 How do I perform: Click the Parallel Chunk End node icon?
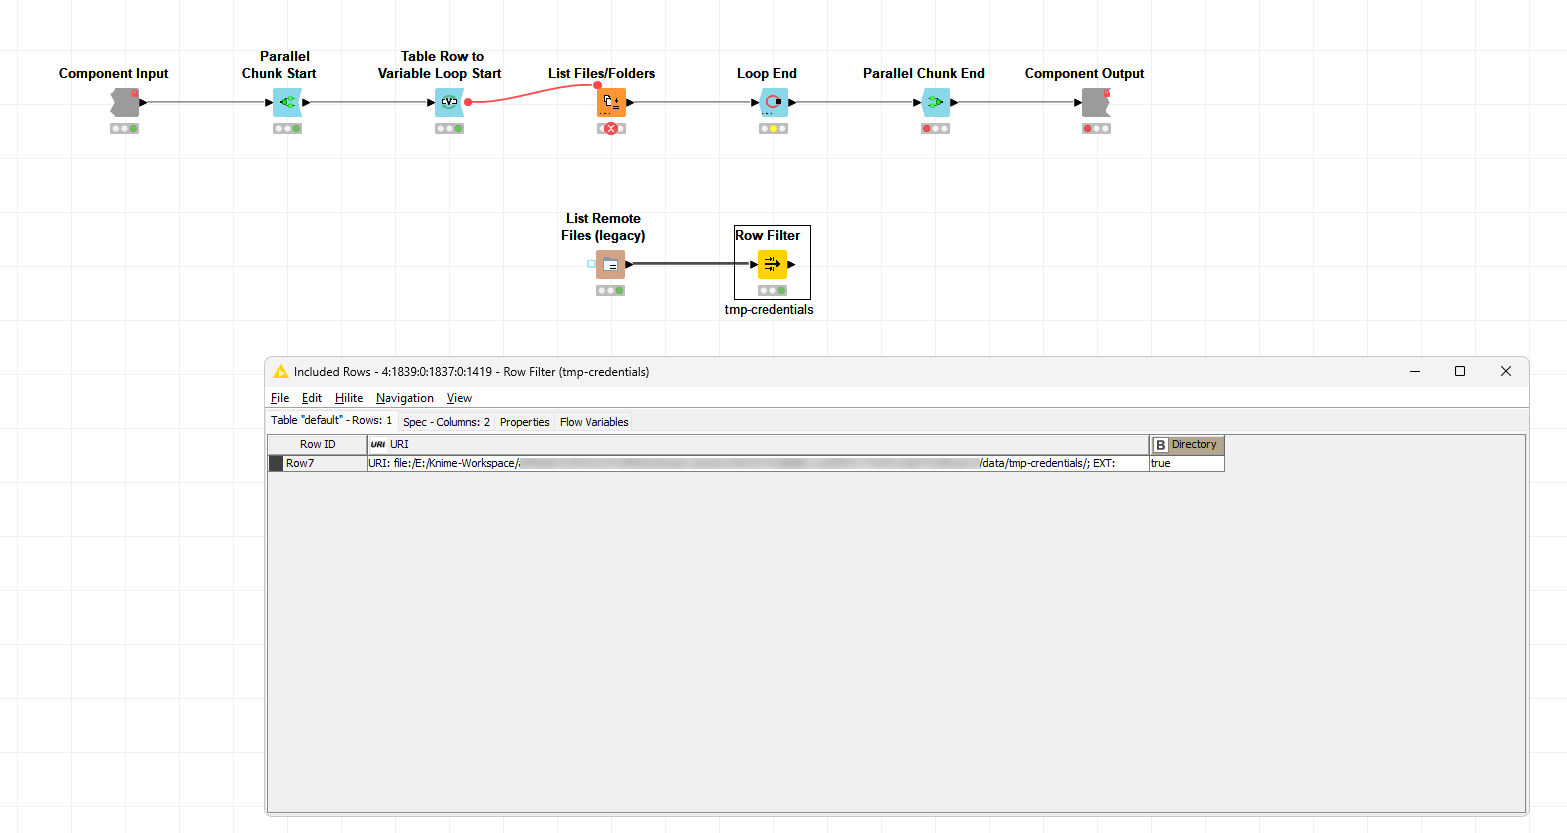click(935, 102)
